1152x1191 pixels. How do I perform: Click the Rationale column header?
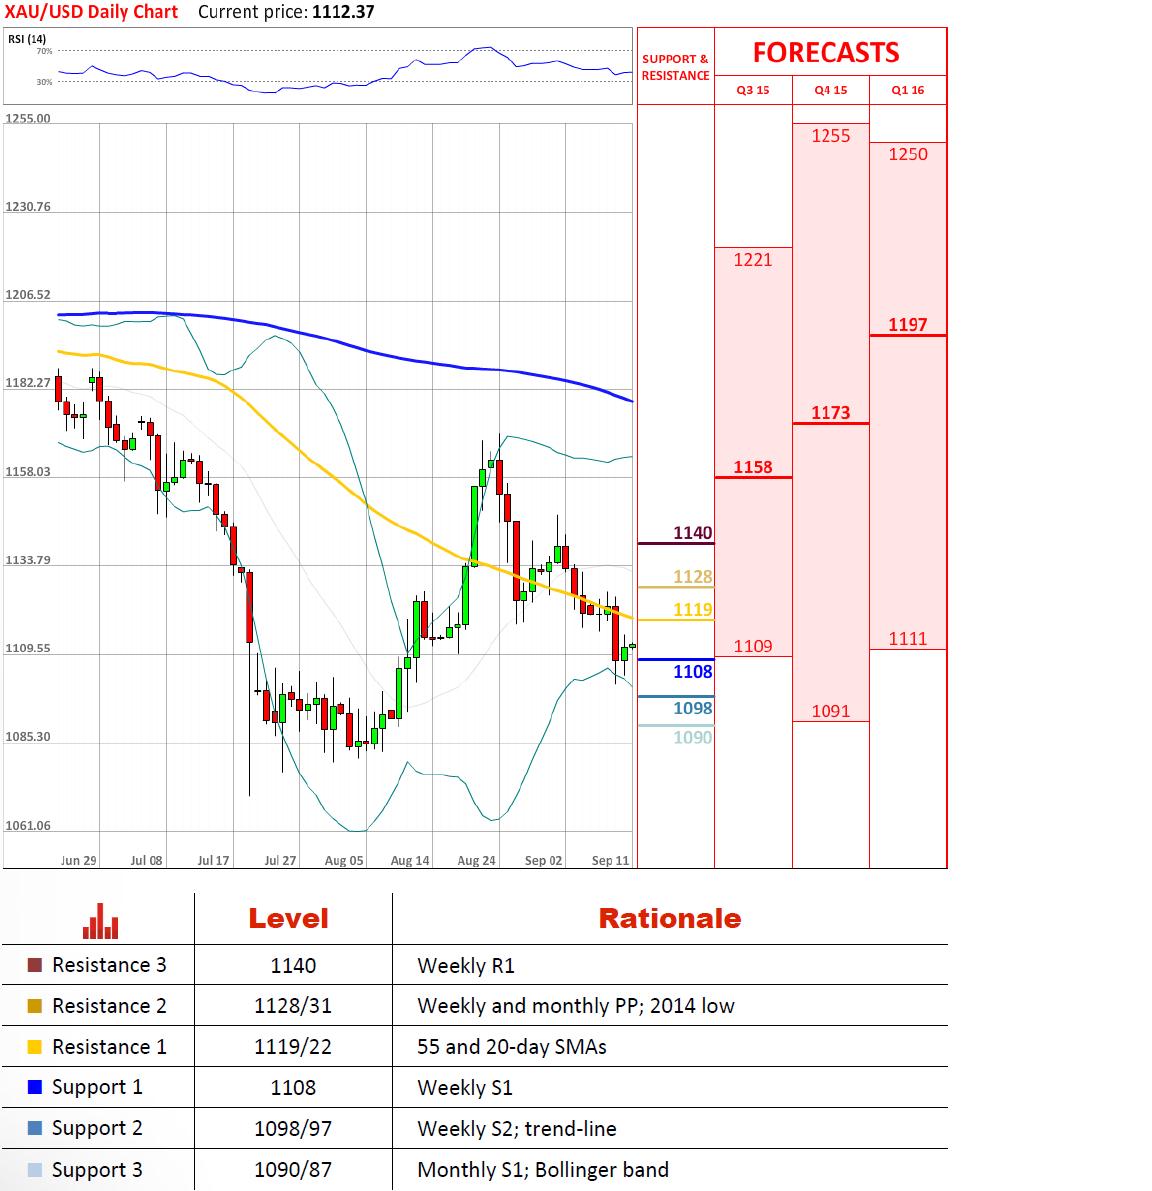pyautogui.click(x=670, y=918)
